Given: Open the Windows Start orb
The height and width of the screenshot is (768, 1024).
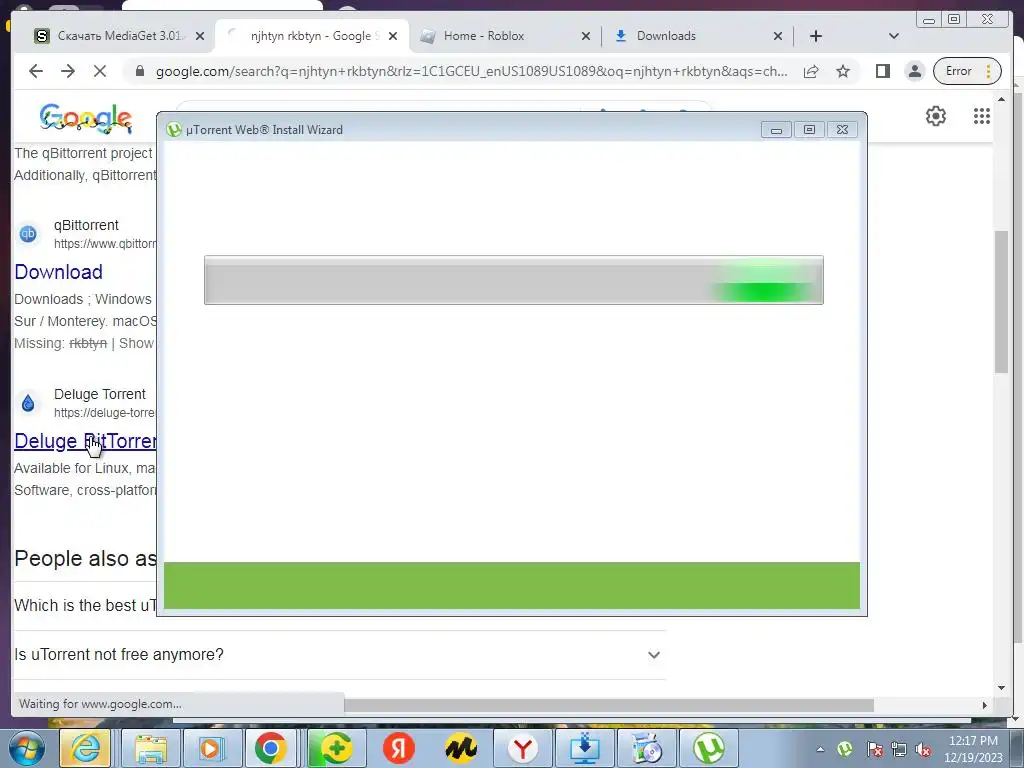Looking at the screenshot, I should click(25, 748).
